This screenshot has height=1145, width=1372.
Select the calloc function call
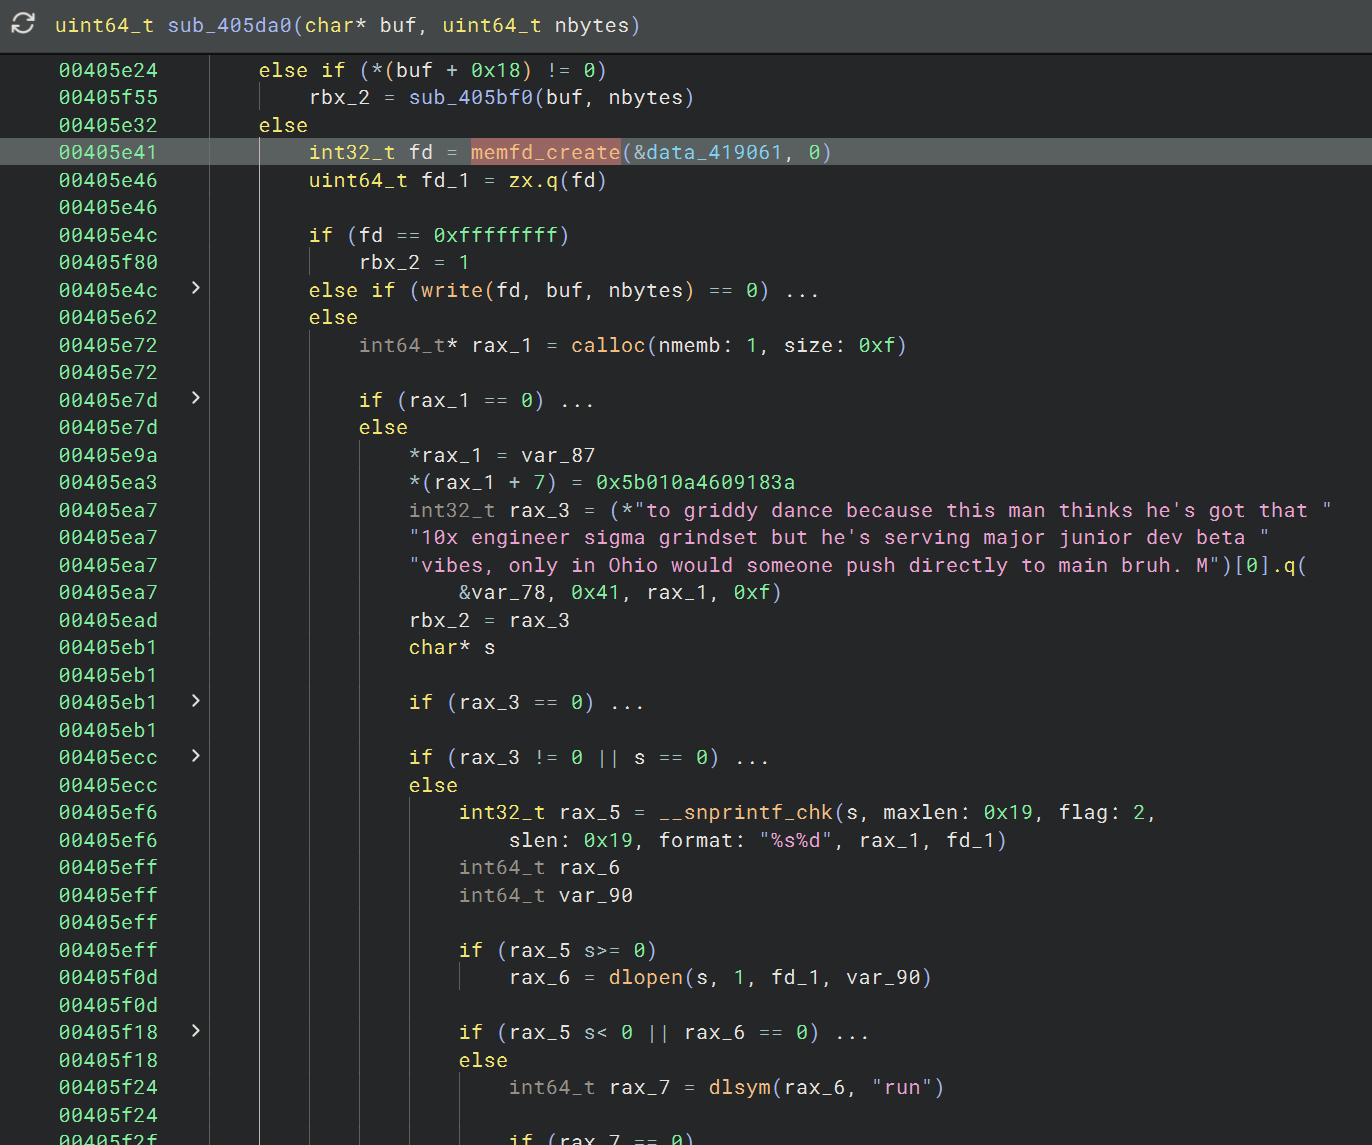point(608,344)
